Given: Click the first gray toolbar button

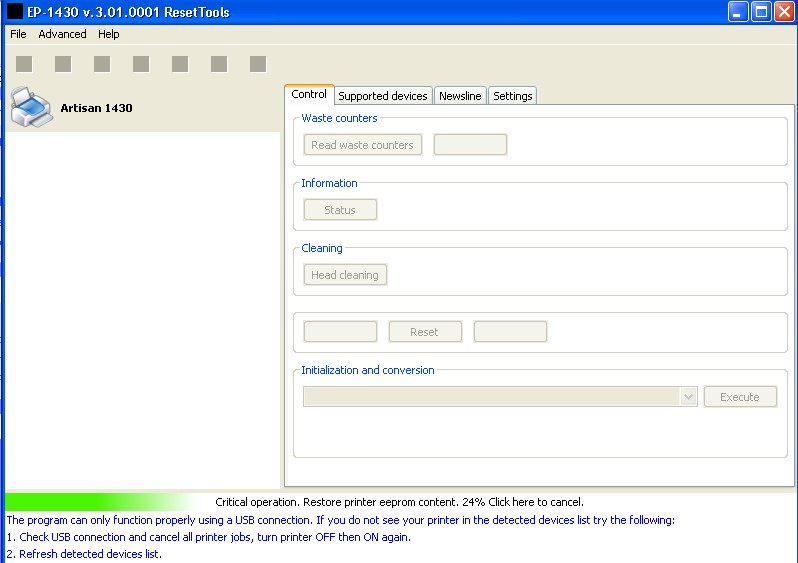Looking at the screenshot, I should pyautogui.click(x=24, y=64).
